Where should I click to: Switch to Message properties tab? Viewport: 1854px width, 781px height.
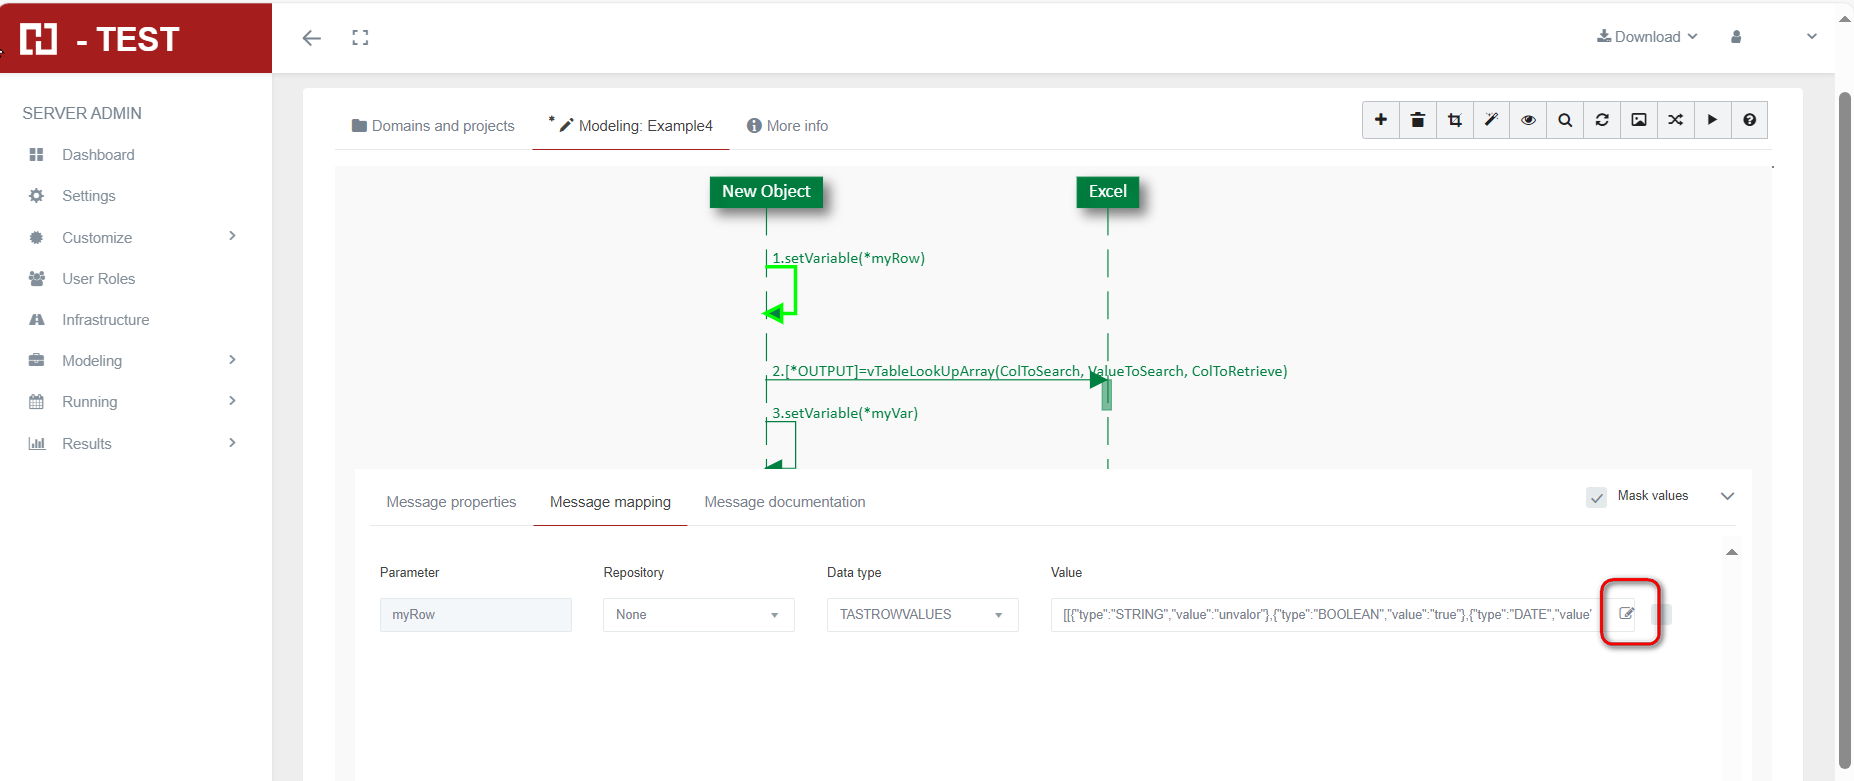[451, 502]
